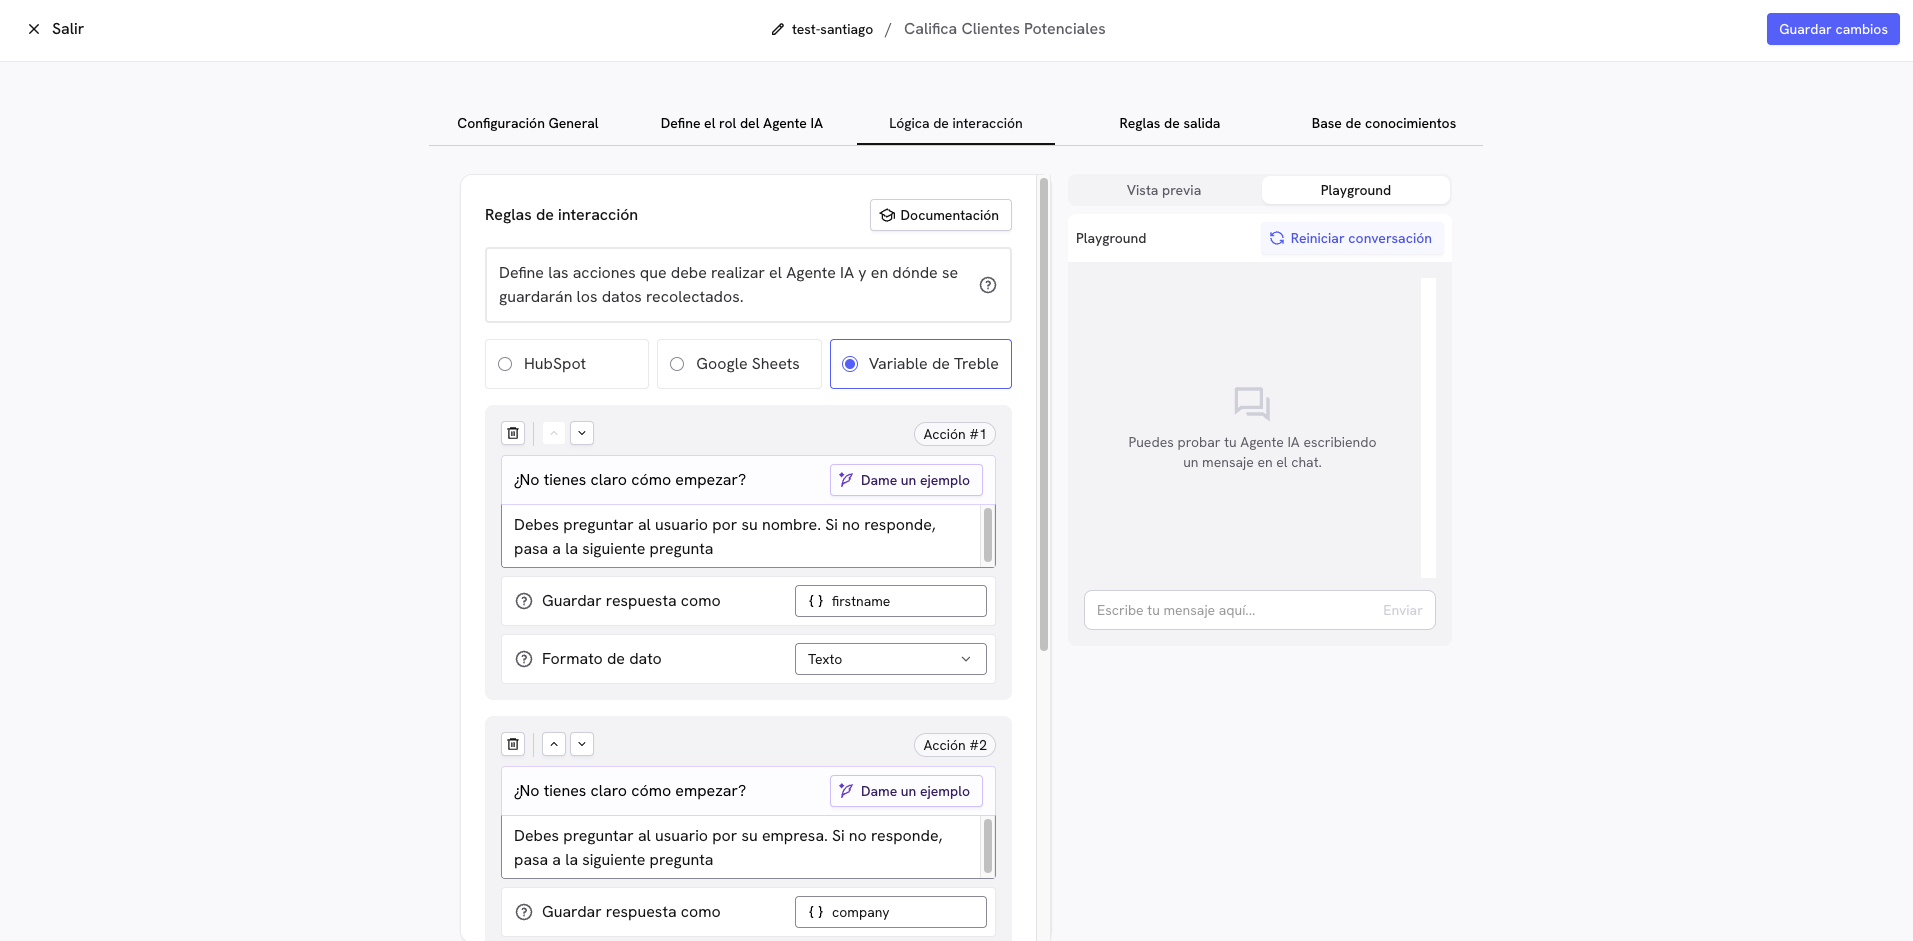Viewport: 1913px width, 941px height.
Task: Click the test-santiago name
Action: click(x=832, y=29)
